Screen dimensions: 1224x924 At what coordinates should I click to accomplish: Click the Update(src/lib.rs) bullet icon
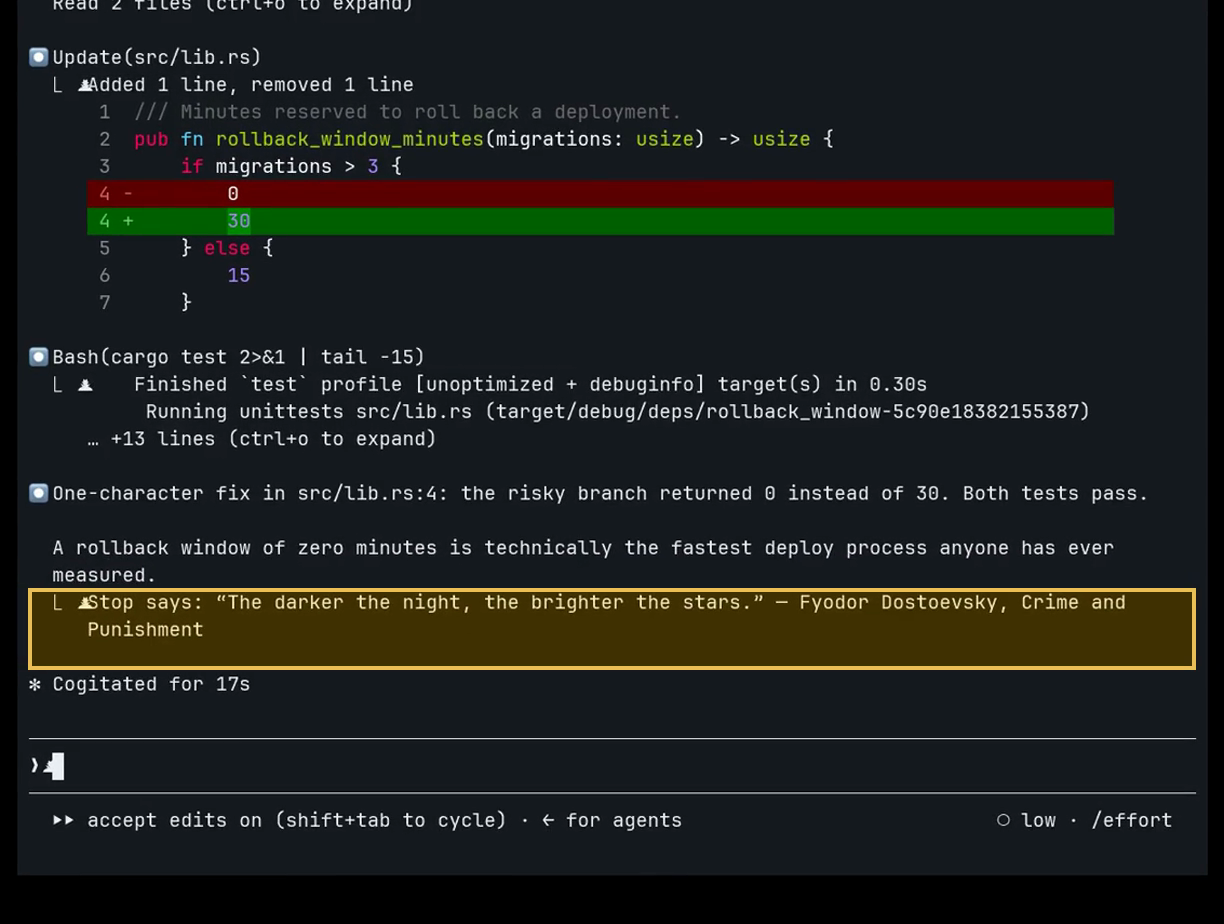pos(38,57)
